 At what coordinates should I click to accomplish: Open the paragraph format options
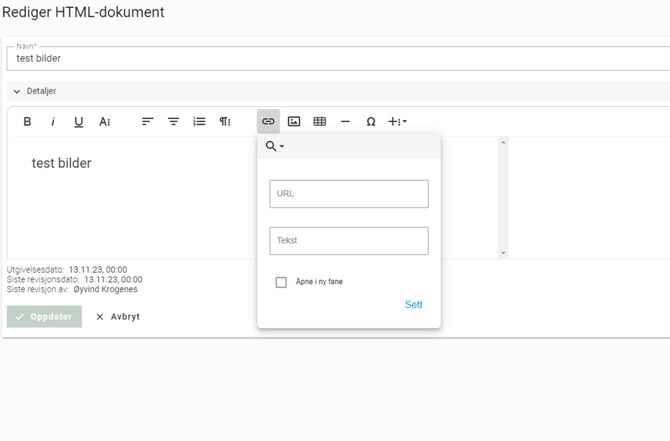(225, 122)
